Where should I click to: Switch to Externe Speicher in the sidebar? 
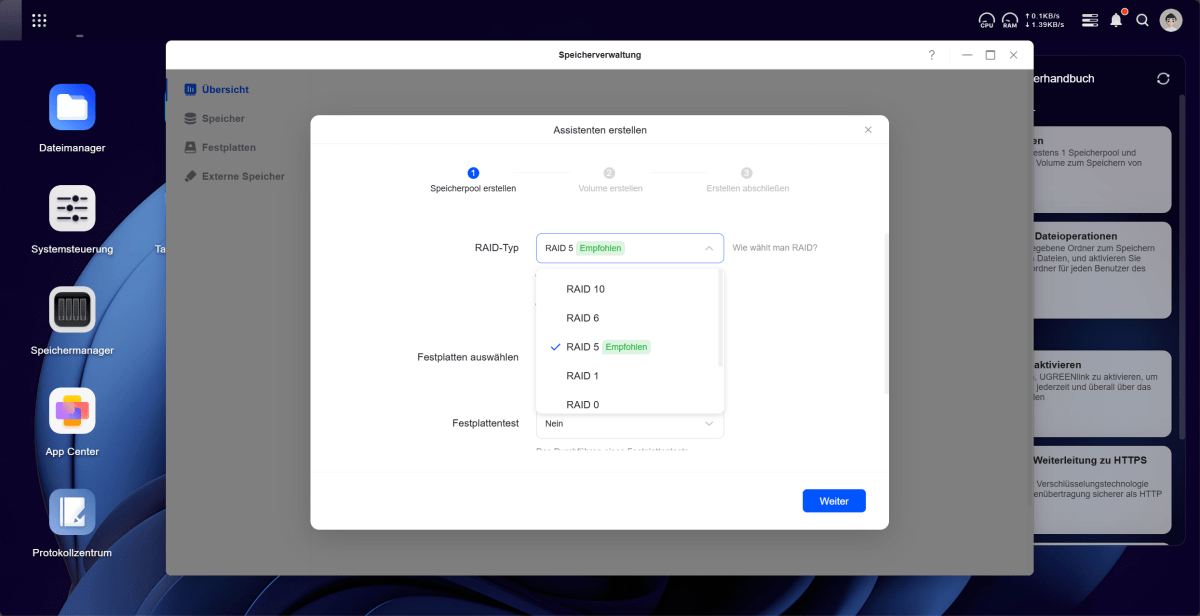click(x=234, y=176)
